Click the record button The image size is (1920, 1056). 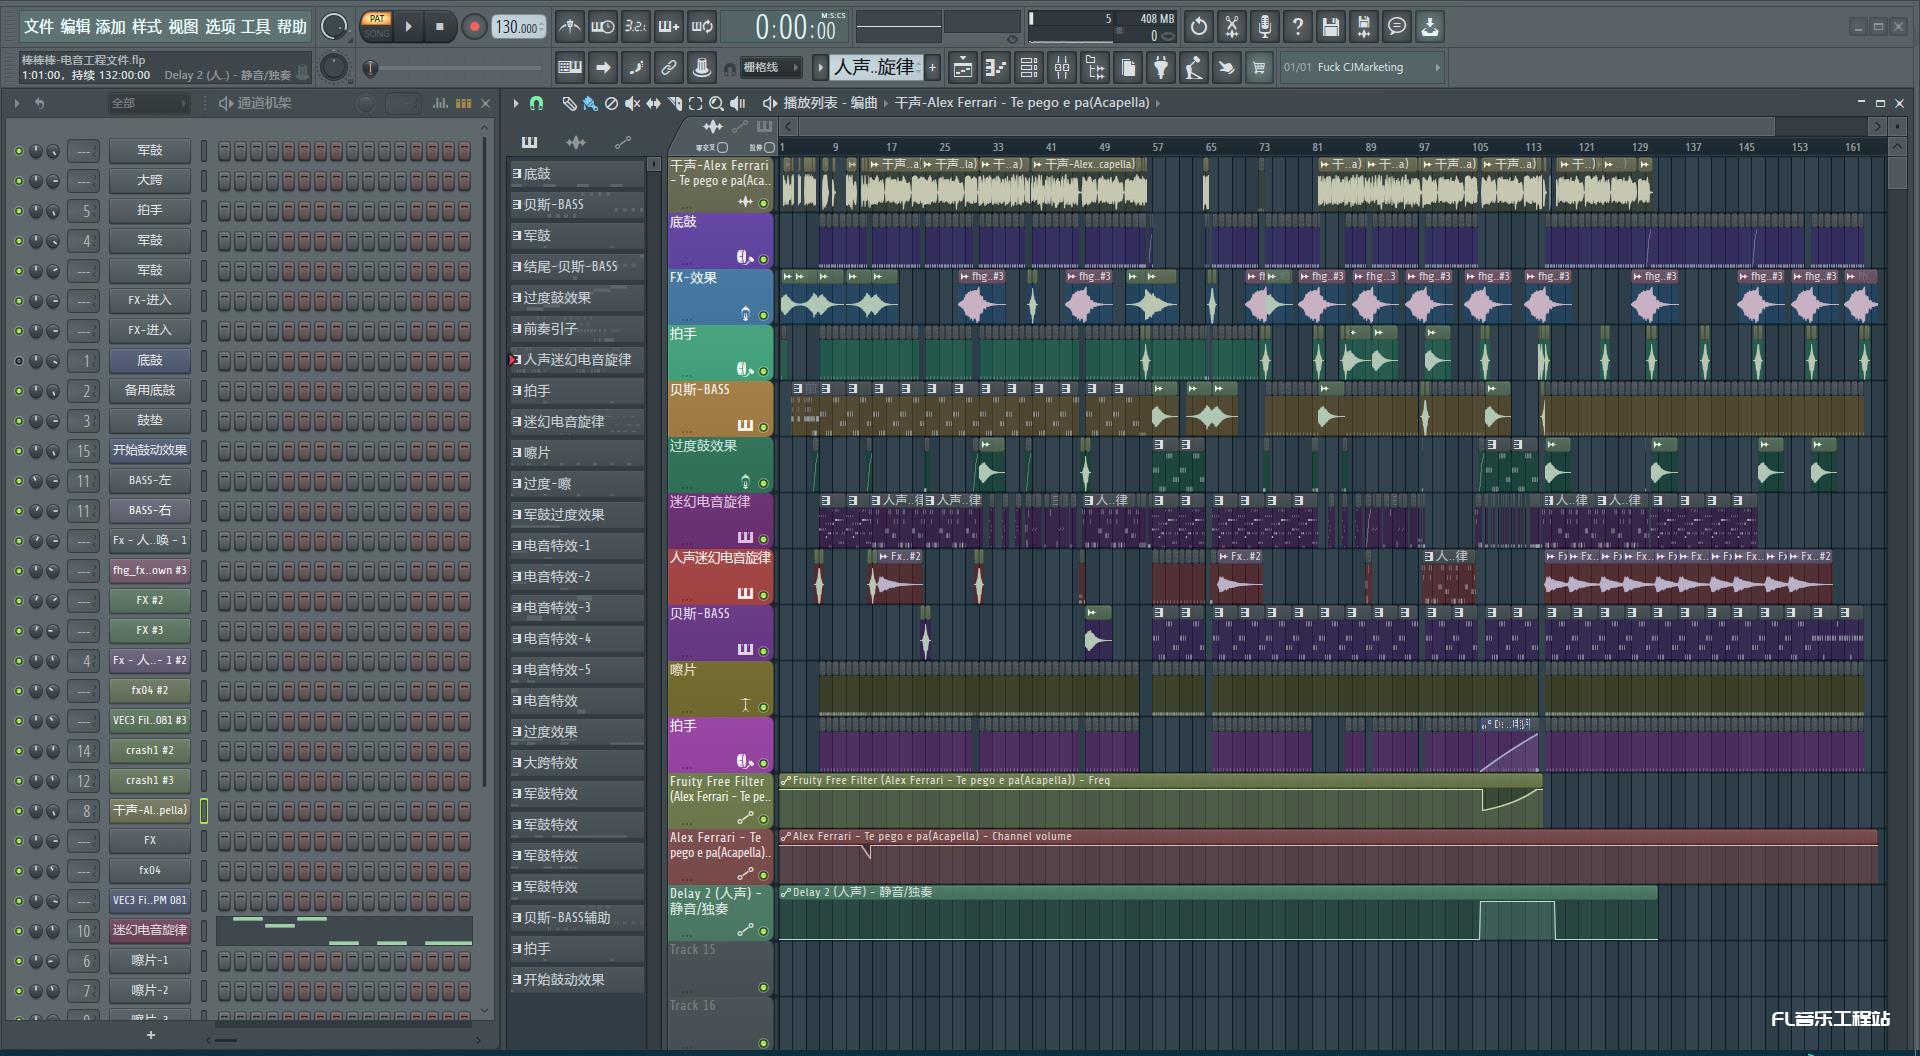pos(474,27)
